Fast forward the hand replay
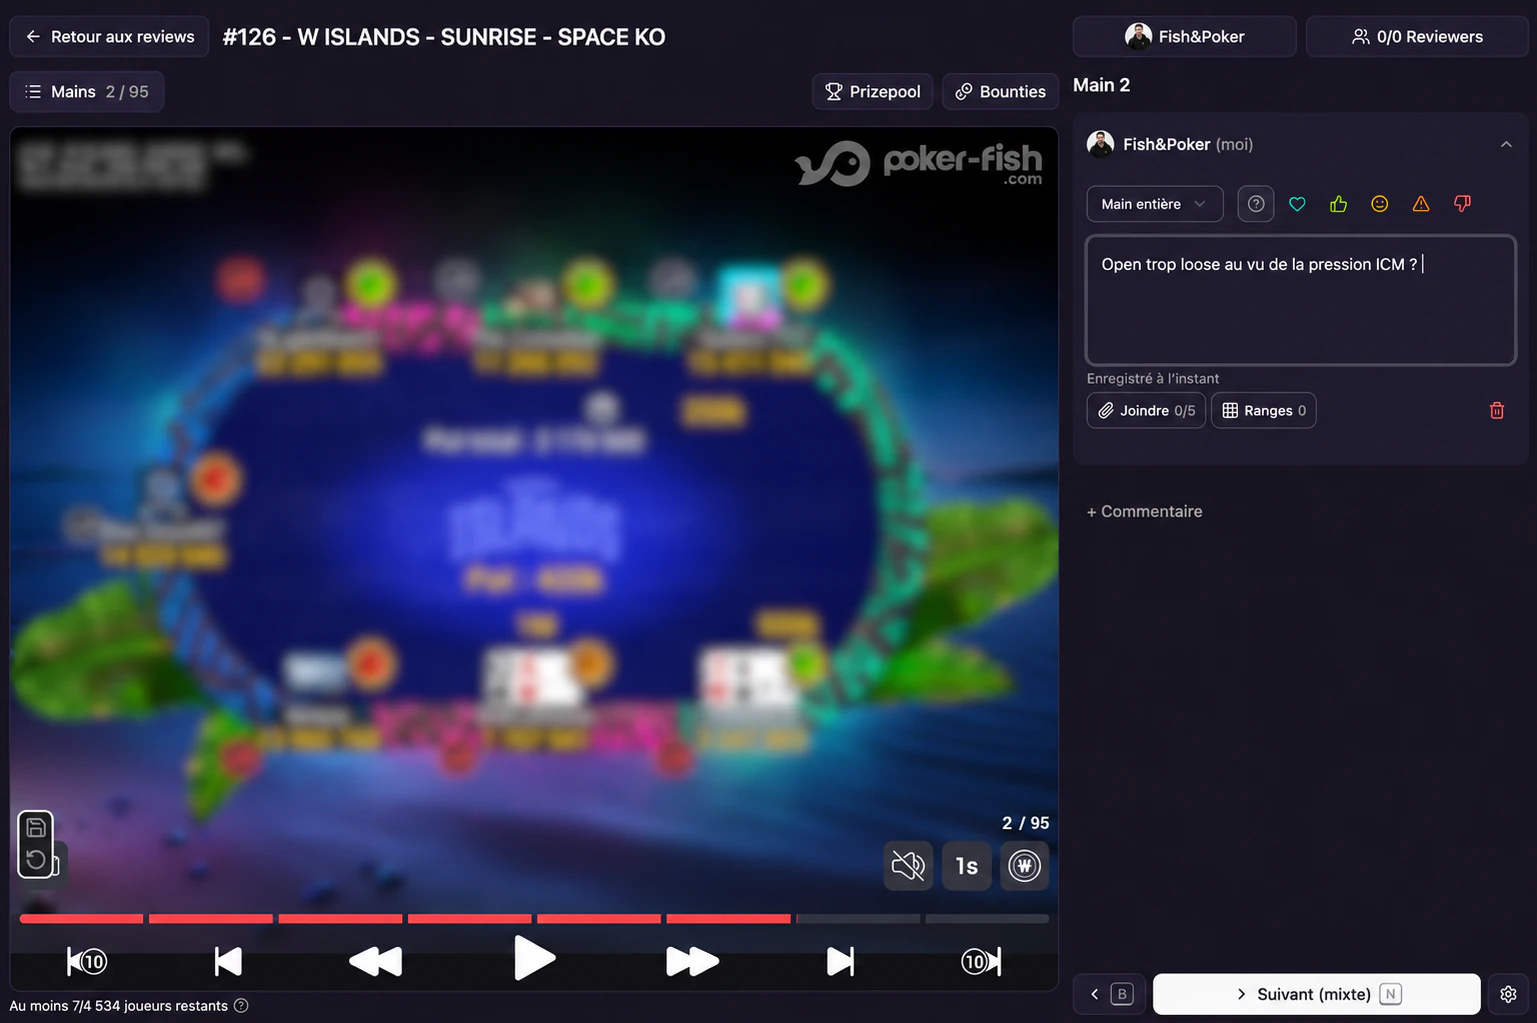The height and width of the screenshot is (1023, 1537). 692,961
